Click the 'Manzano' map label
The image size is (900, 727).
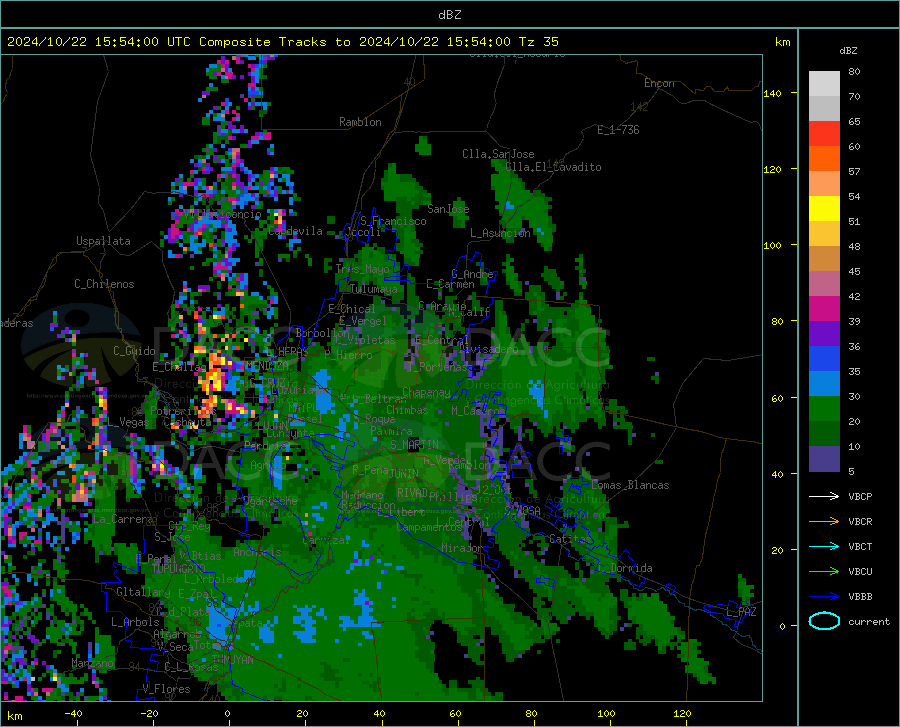[x=92, y=663]
